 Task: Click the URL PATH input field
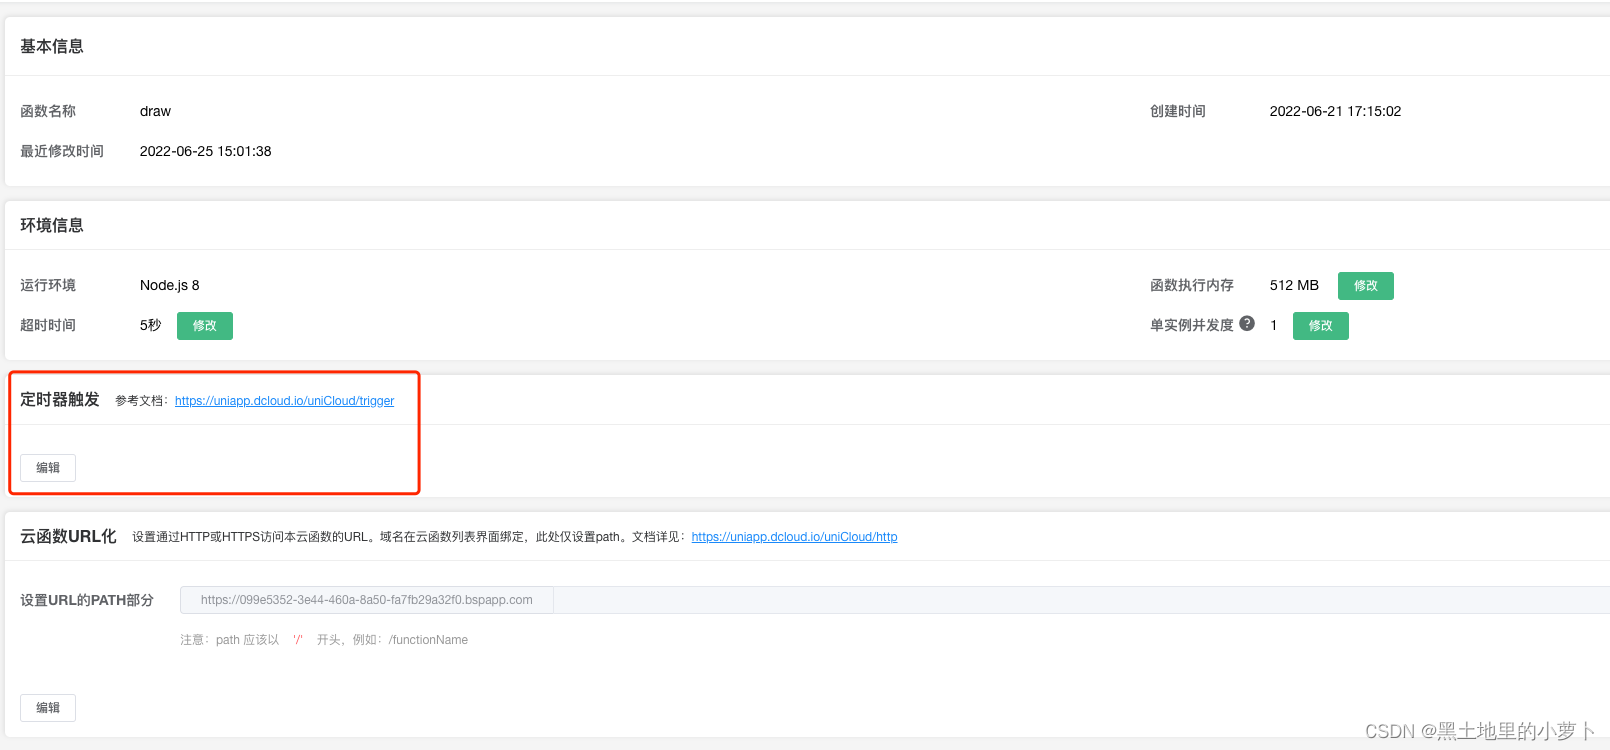1082,600
